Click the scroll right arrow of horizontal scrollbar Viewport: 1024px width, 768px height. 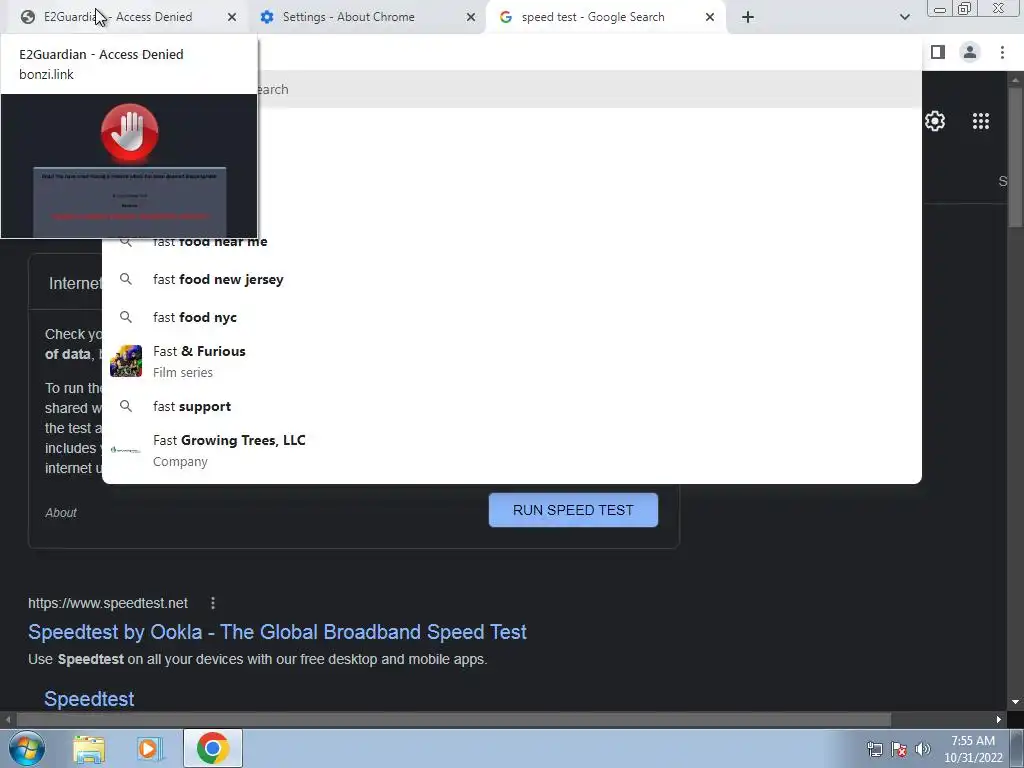click(x=999, y=719)
